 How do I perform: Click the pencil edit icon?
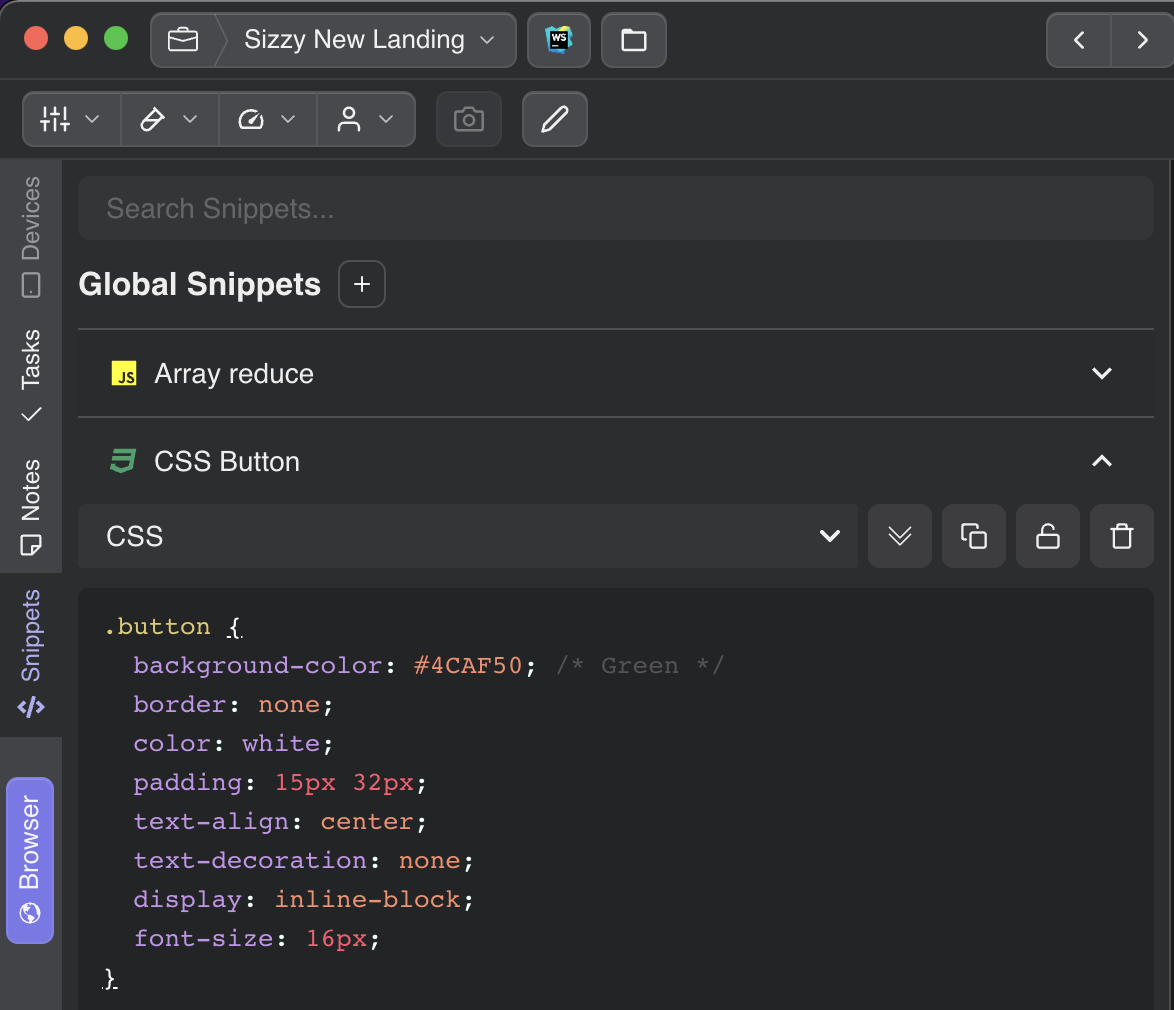[x=554, y=120]
